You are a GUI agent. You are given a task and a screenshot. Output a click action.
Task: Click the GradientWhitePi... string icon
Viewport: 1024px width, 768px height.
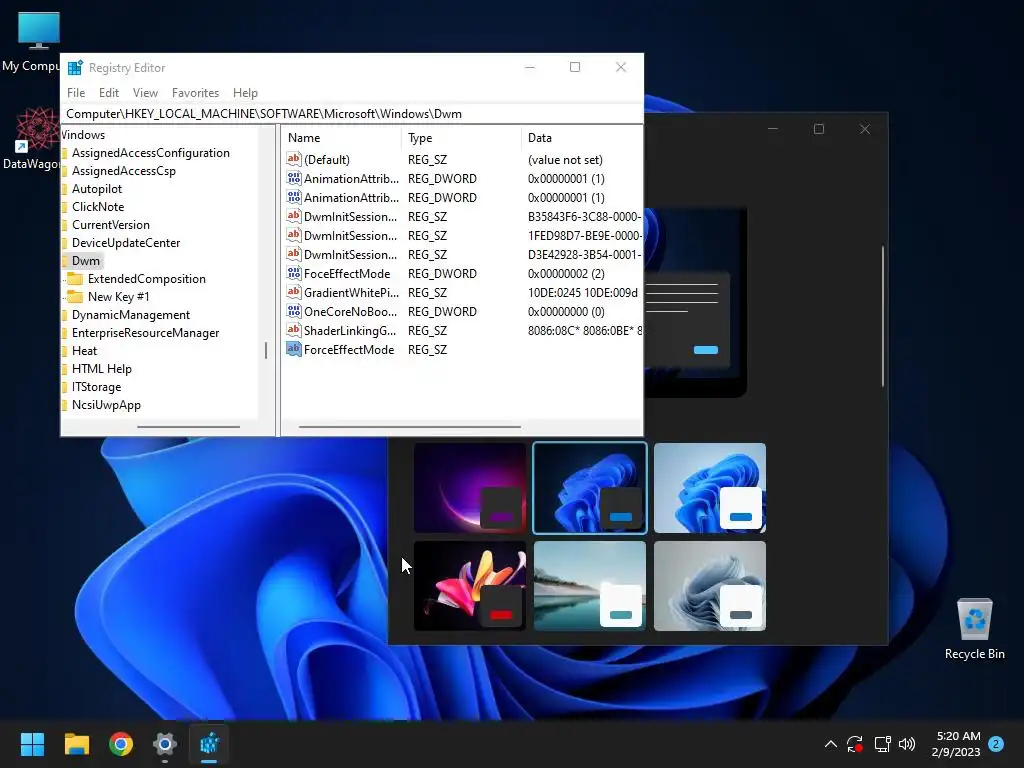[294, 292]
